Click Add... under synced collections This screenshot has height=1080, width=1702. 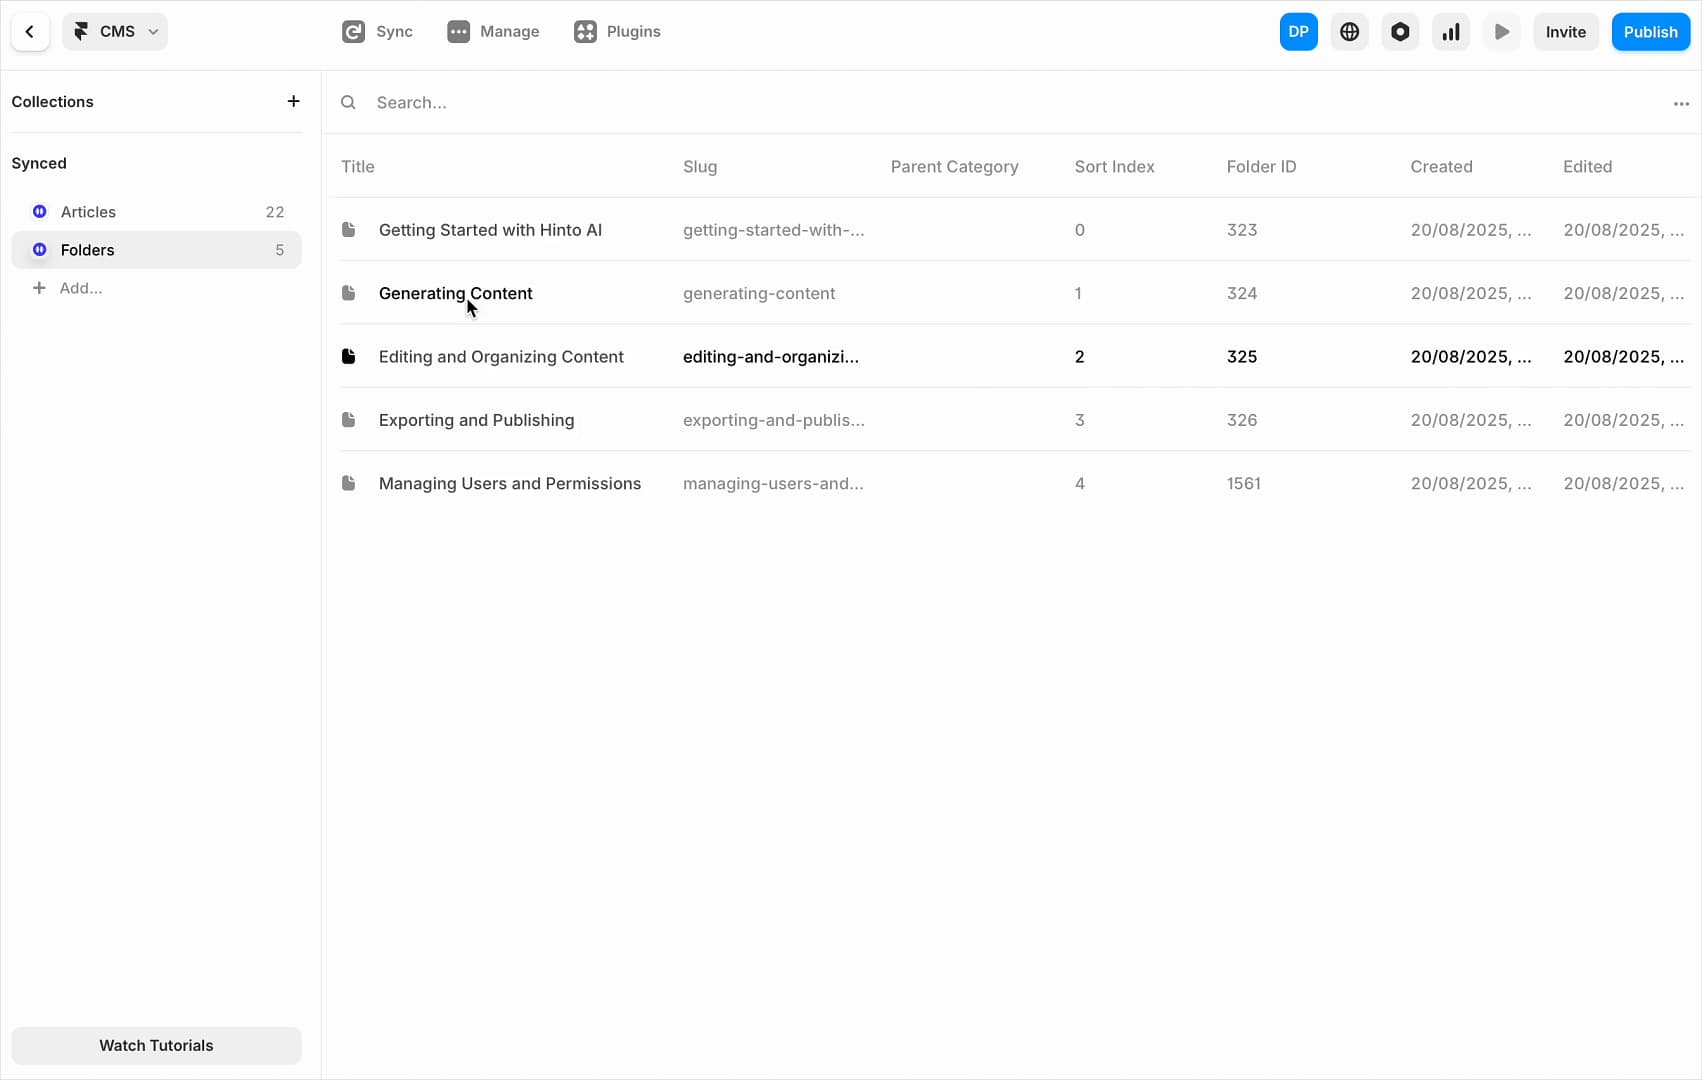point(67,288)
